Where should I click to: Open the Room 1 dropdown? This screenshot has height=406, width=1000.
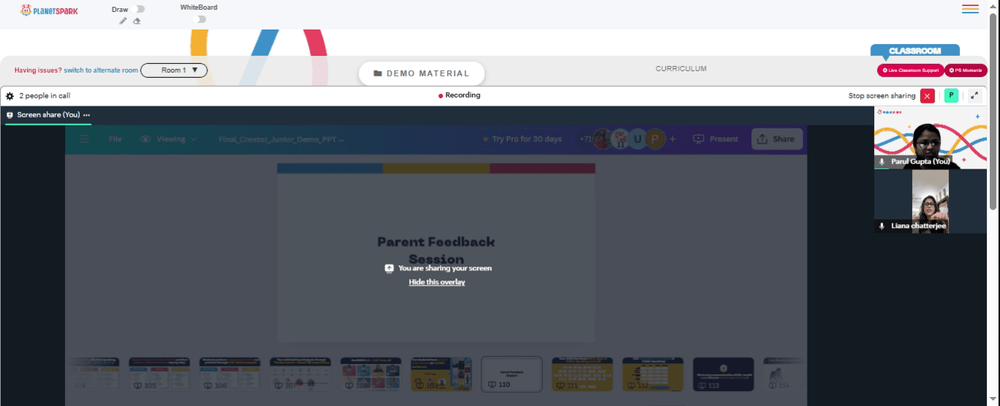(x=174, y=70)
